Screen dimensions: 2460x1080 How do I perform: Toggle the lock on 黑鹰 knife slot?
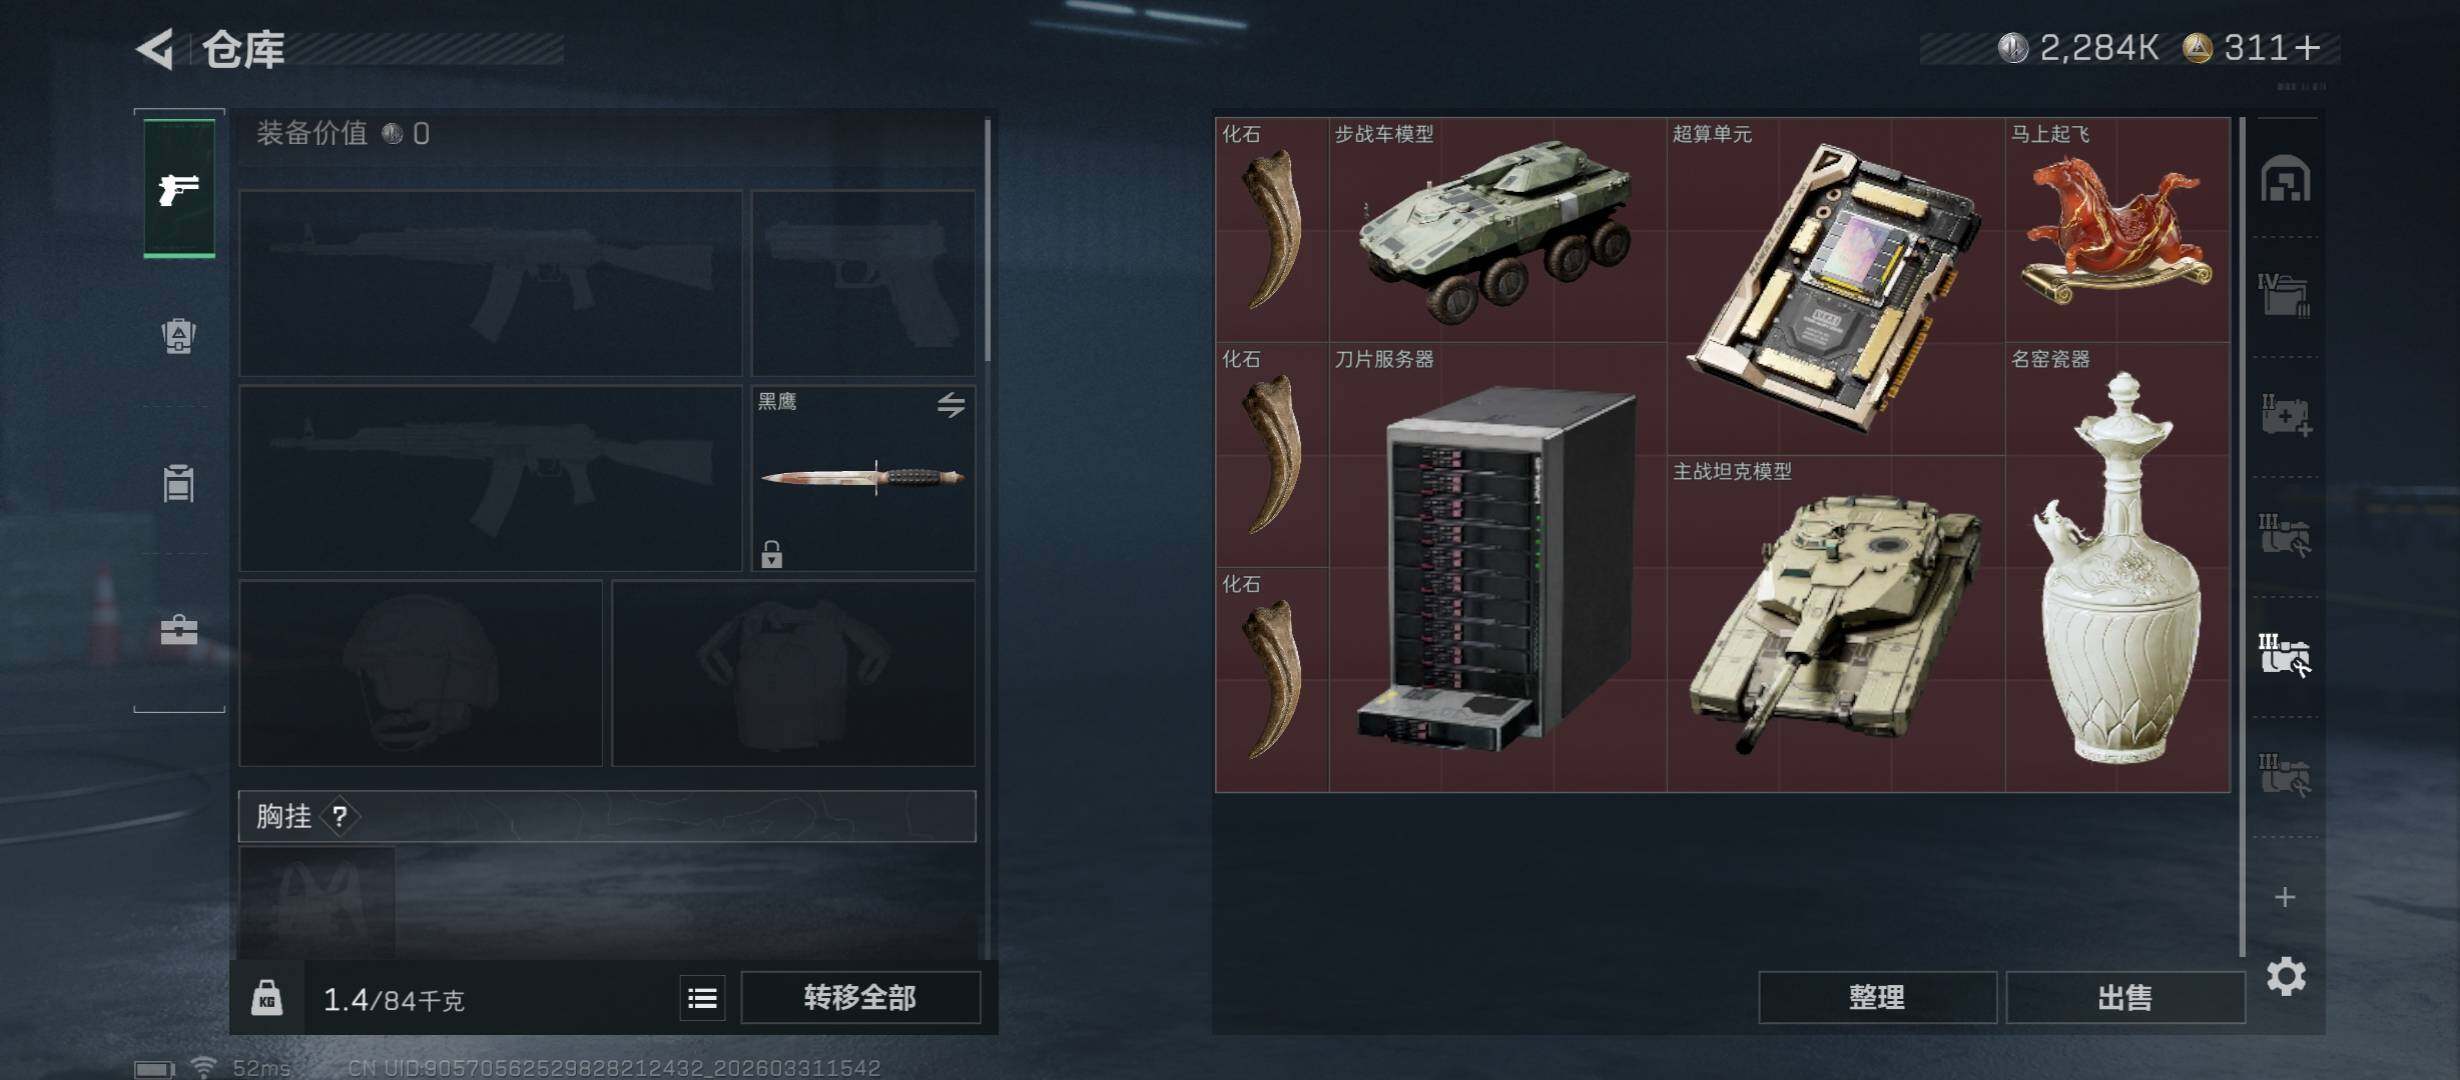[x=771, y=553]
